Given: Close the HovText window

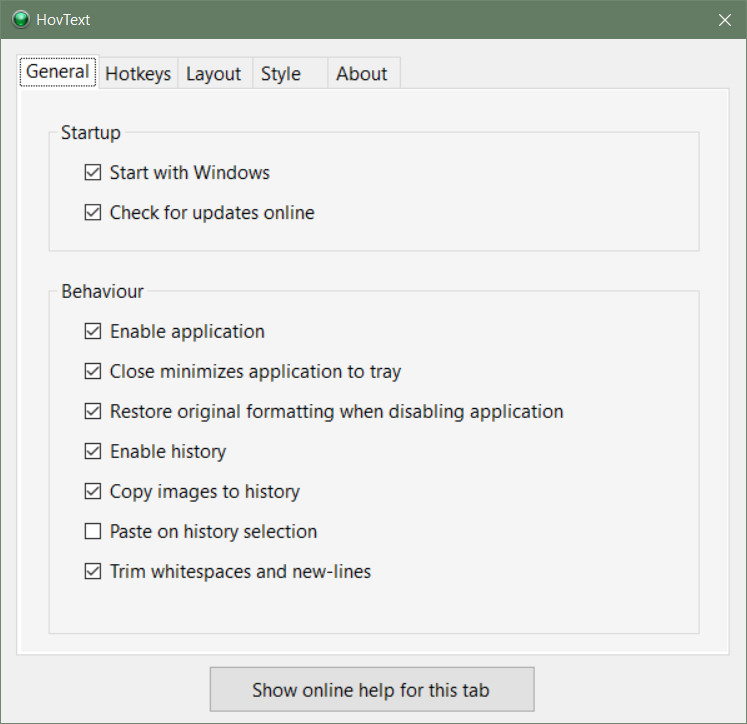Looking at the screenshot, I should (725, 20).
